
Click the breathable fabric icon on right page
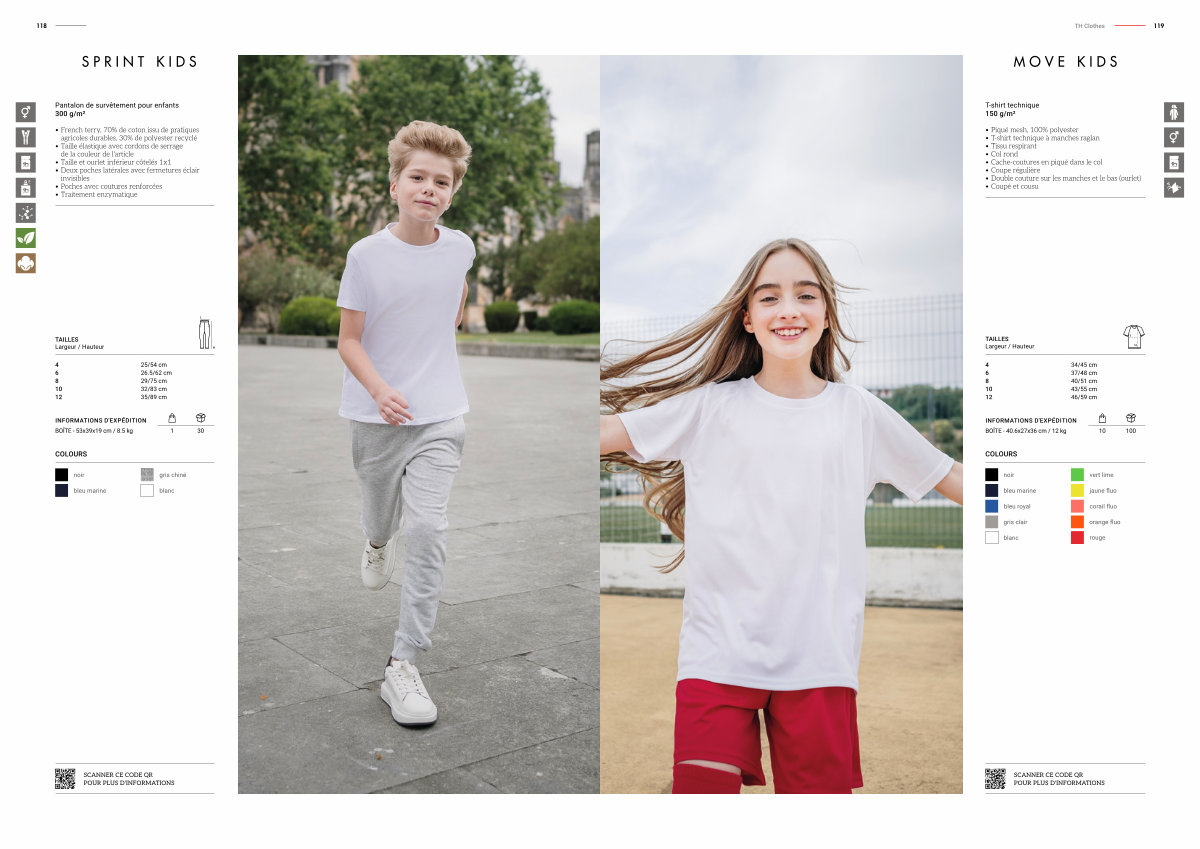1173,187
